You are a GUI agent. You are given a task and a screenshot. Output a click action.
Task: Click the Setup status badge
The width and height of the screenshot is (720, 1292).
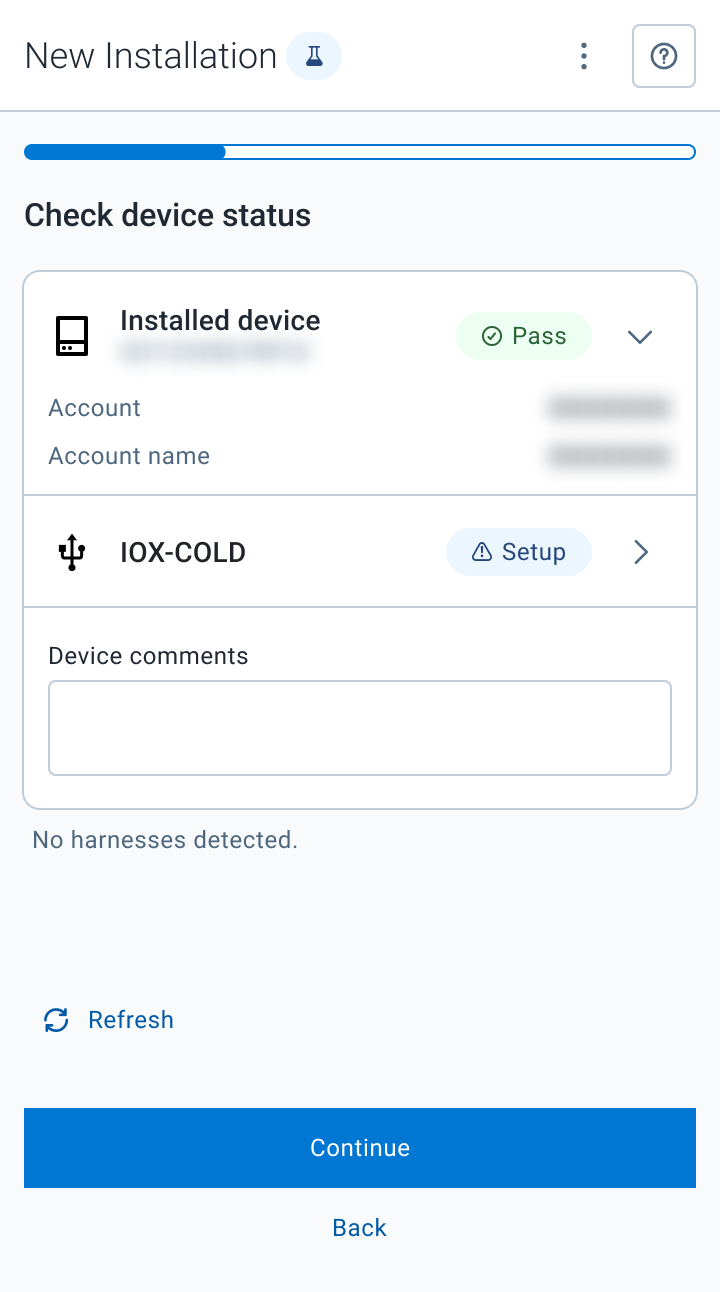coord(519,552)
